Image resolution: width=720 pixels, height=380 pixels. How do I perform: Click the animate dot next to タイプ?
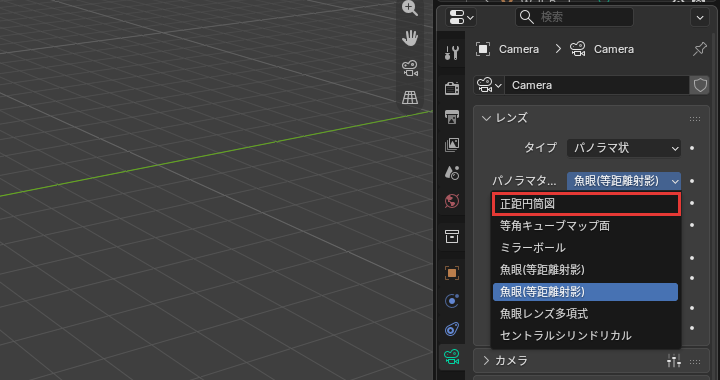[x=692, y=148]
